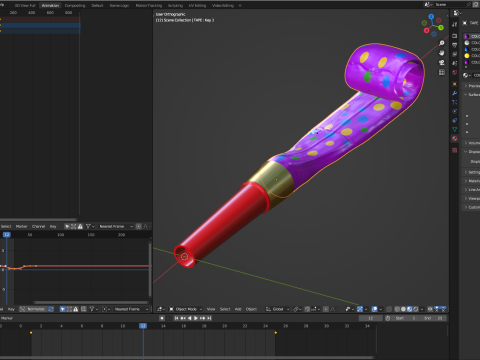Click the End frame value field
Viewport: 480px width, 360px height.
click(x=434, y=318)
